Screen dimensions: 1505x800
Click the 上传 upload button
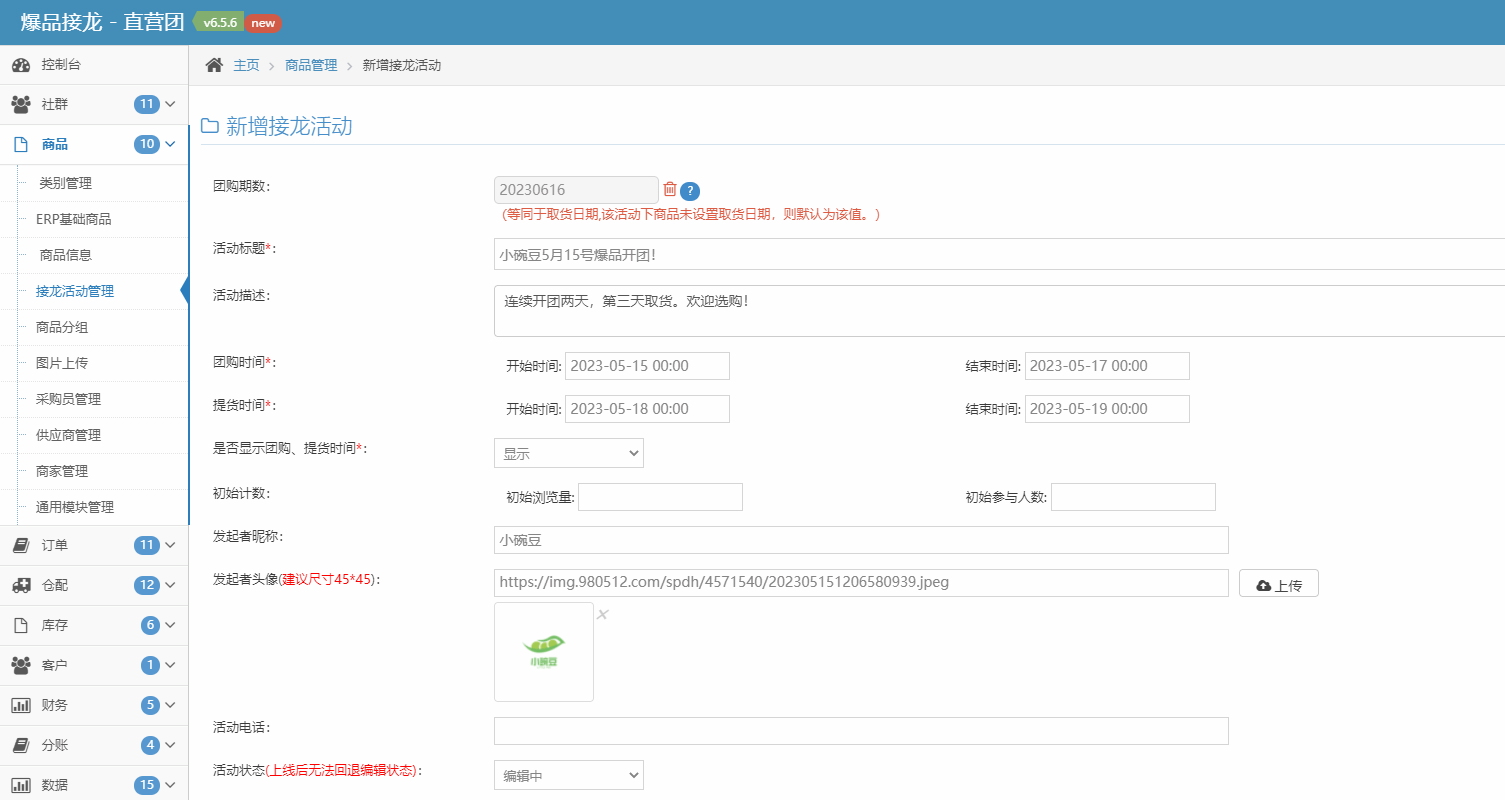tap(1279, 584)
